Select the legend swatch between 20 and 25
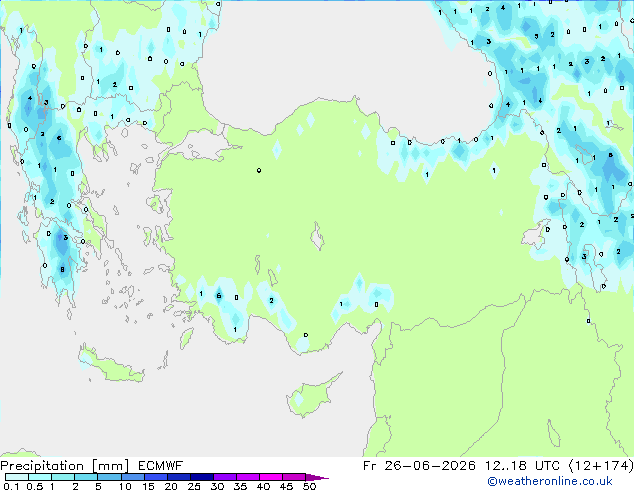This screenshot has height=490, width=634. point(179,477)
